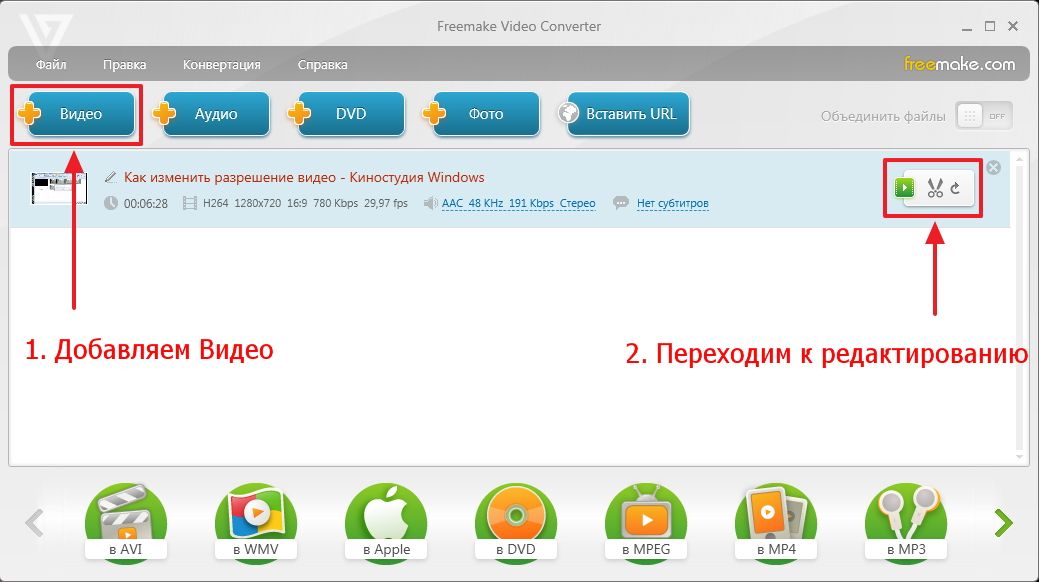This screenshot has height=582, width=1039.
Task: Open the Нет субтитров subtitles dropdown
Action: coord(672,204)
